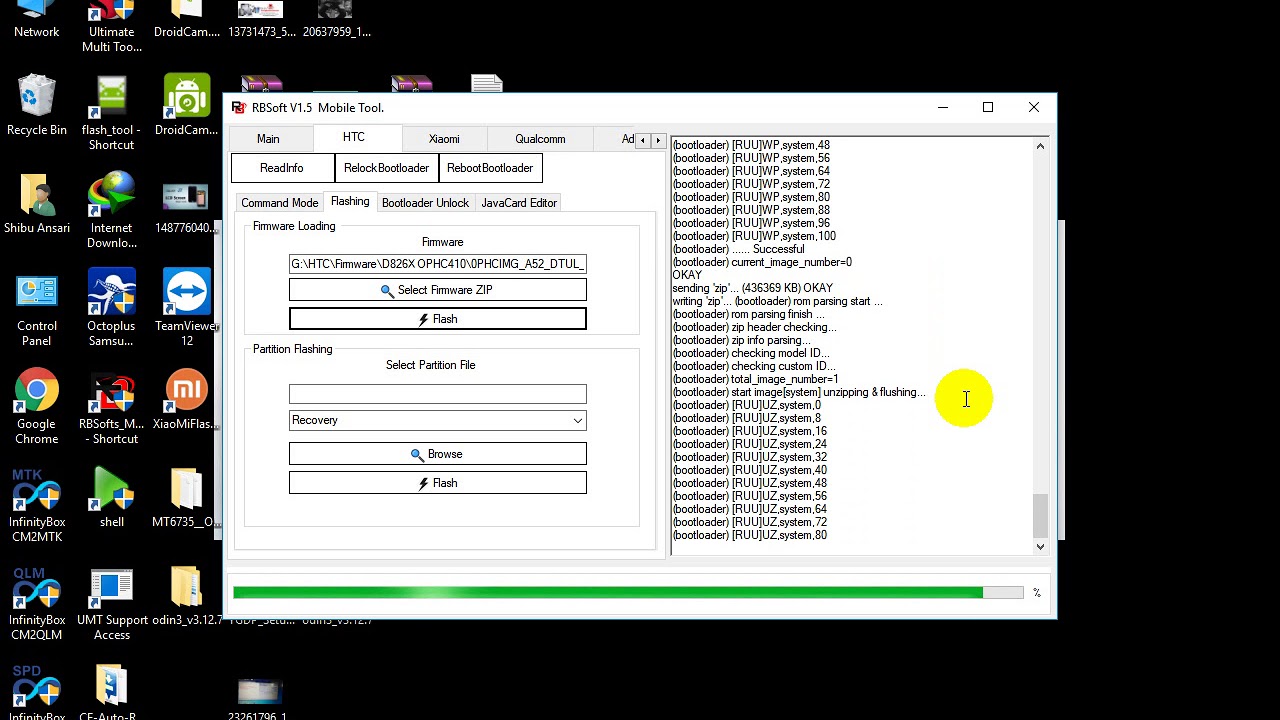Click the RebootBootloader button
The height and width of the screenshot is (720, 1280).
click(490, 168)
